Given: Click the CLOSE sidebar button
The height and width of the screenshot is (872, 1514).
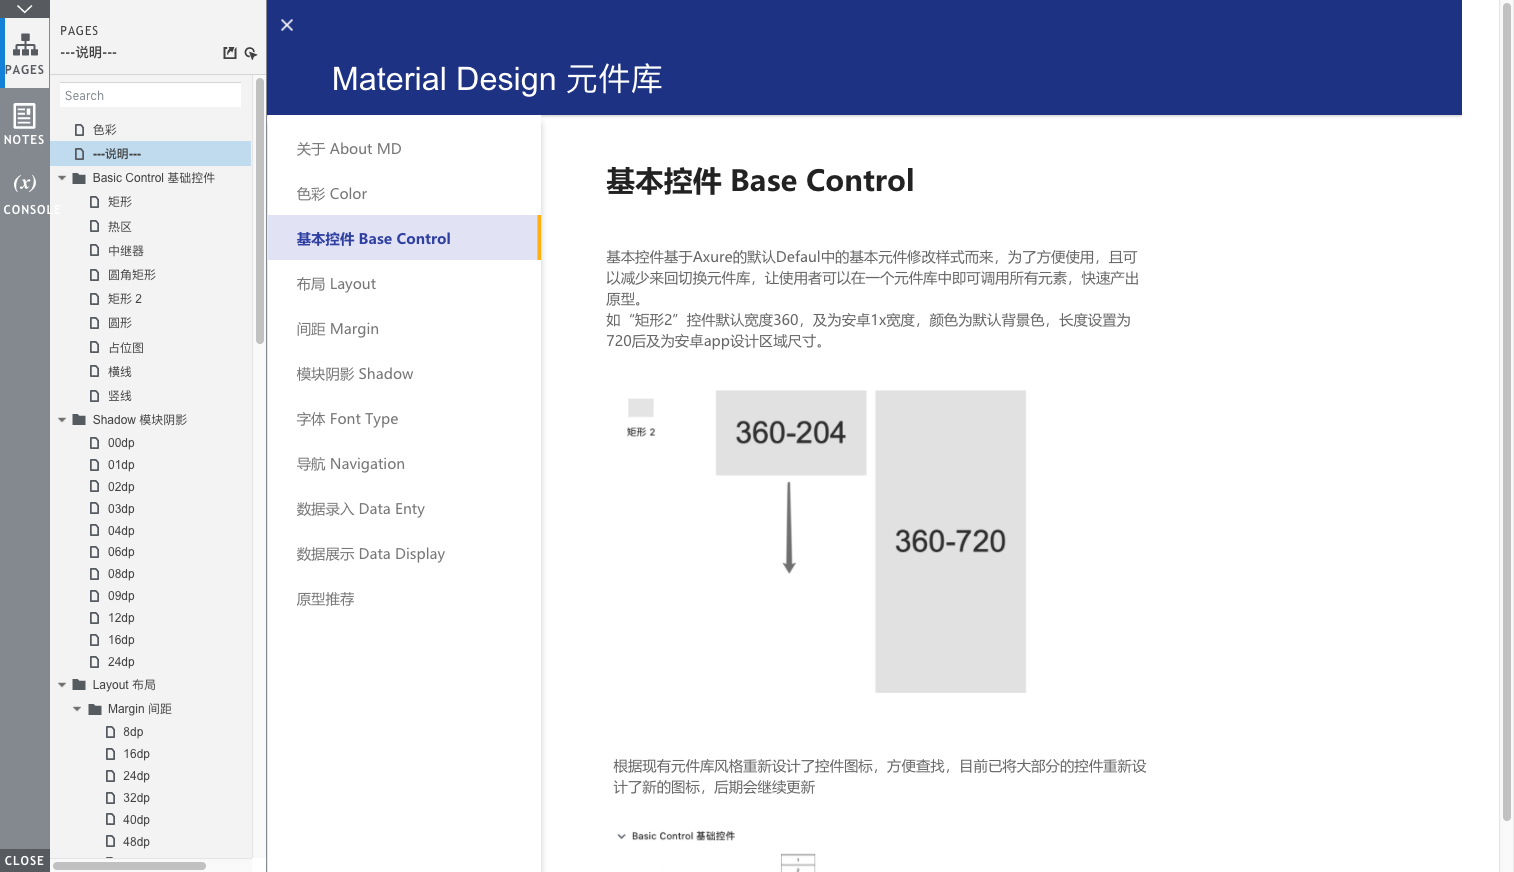Looking at the screenshot, I should 24,860.
